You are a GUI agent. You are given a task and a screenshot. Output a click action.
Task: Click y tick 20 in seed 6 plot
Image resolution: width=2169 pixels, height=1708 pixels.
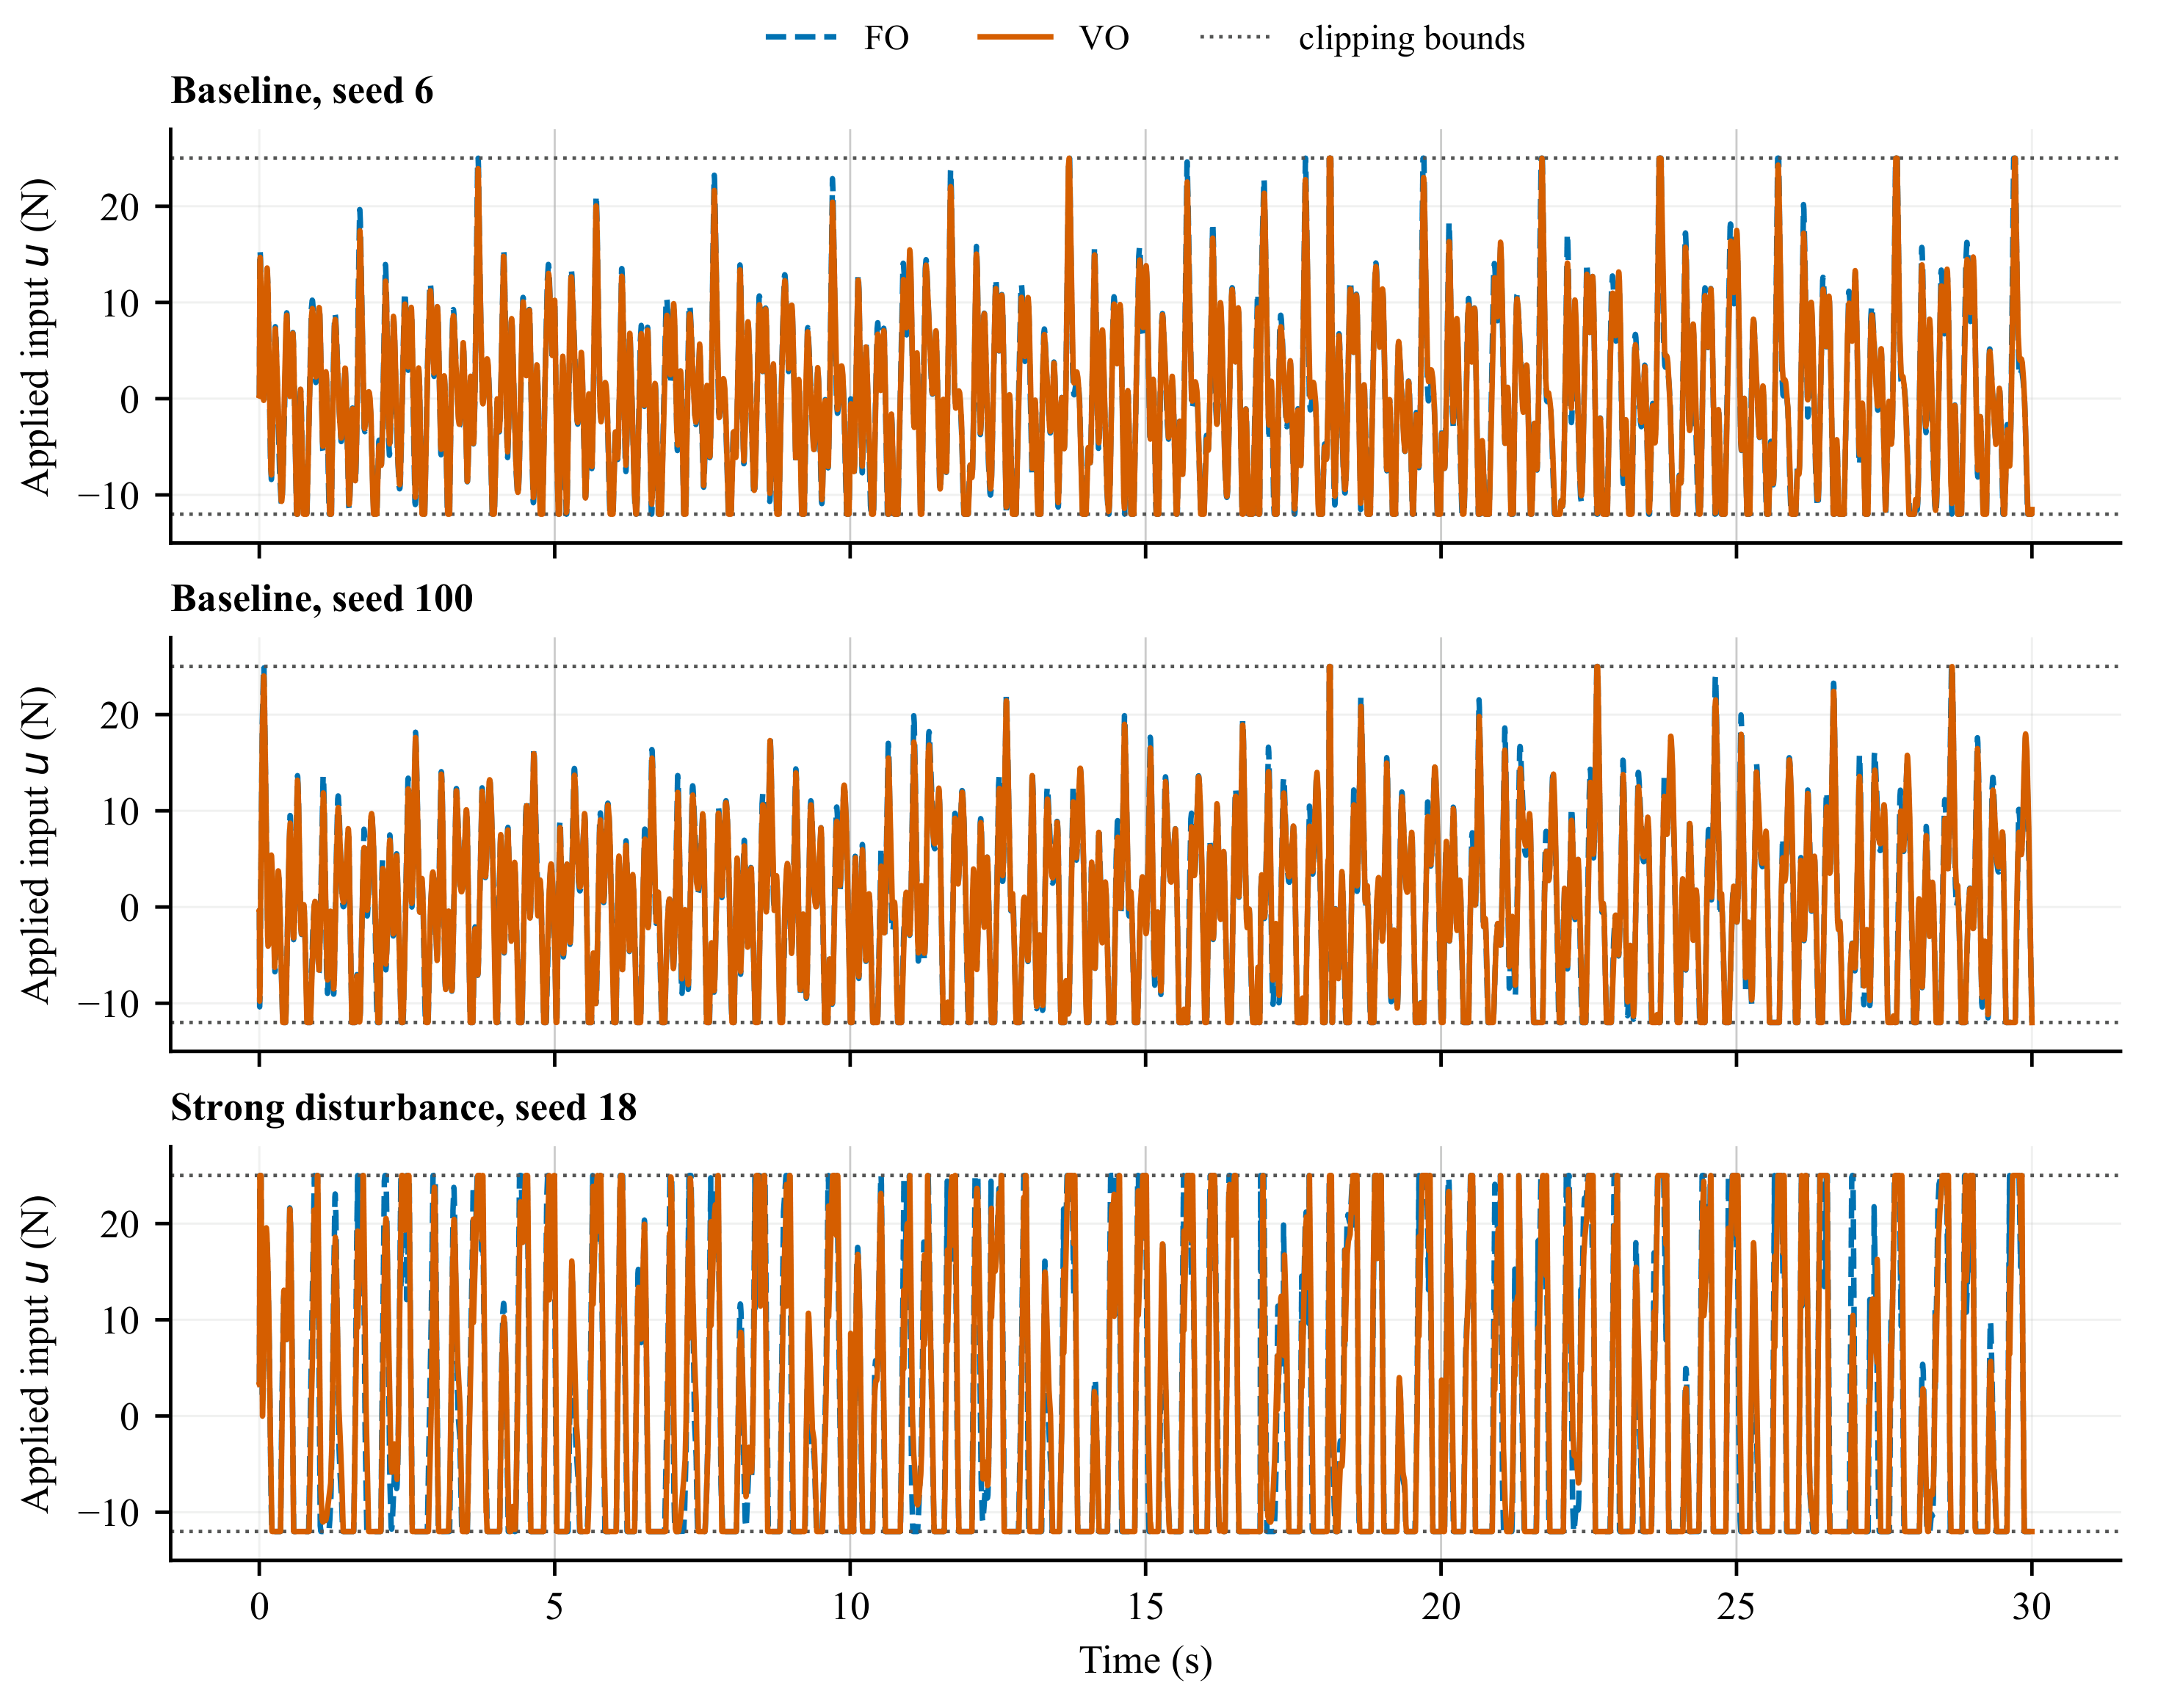coord(119,207)
